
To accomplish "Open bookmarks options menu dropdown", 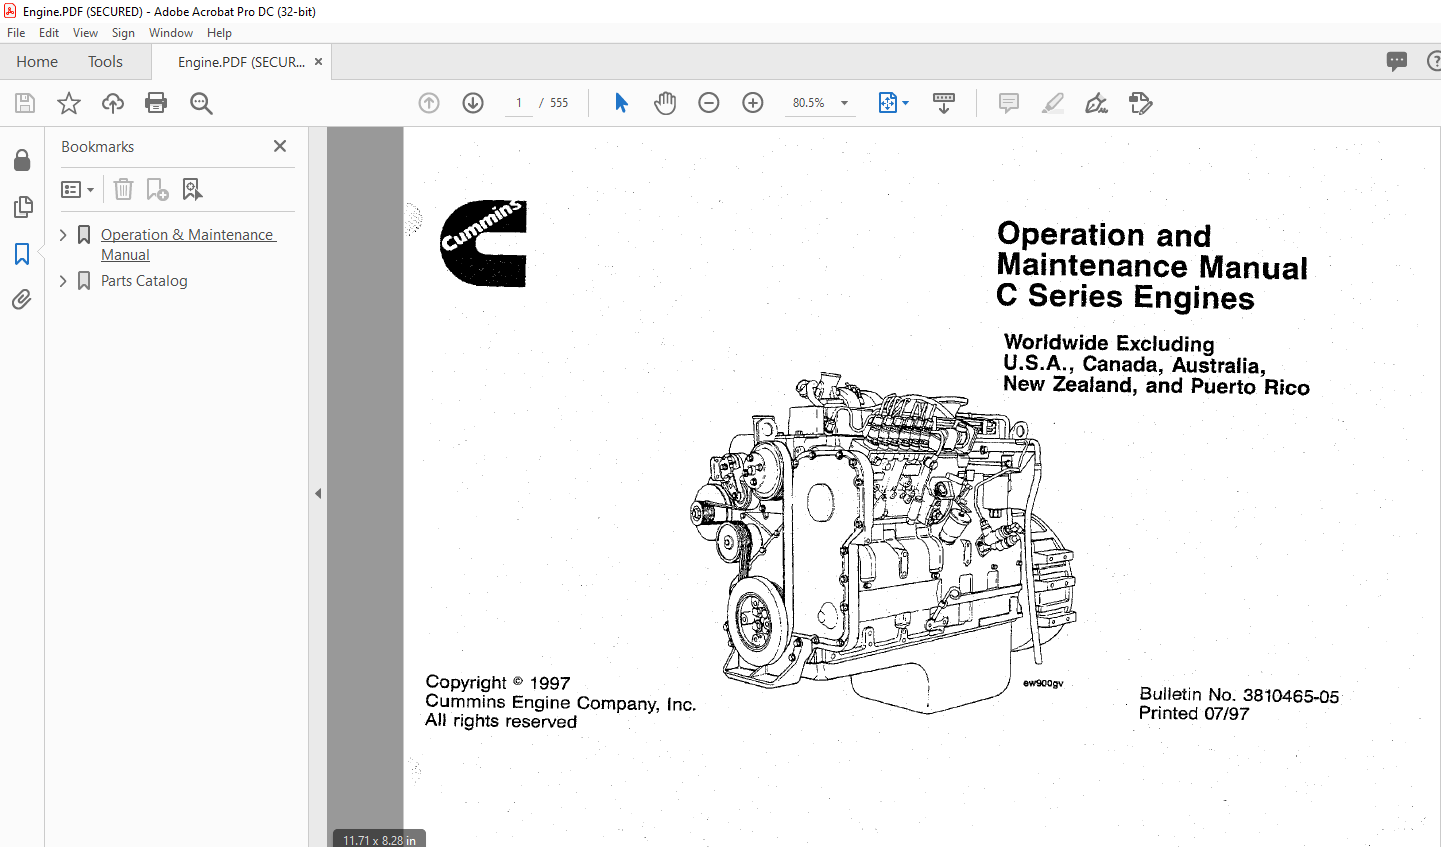I will pos(78,189).
